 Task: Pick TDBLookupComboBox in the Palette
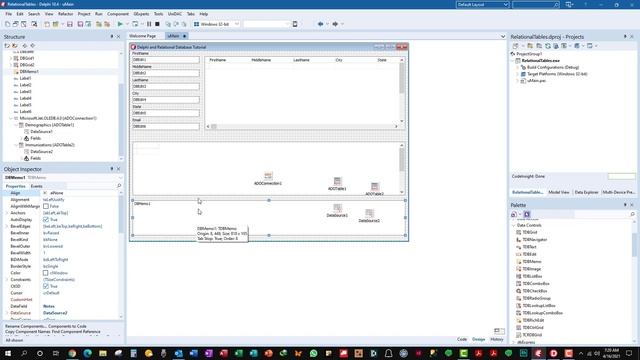pos(542,313)
